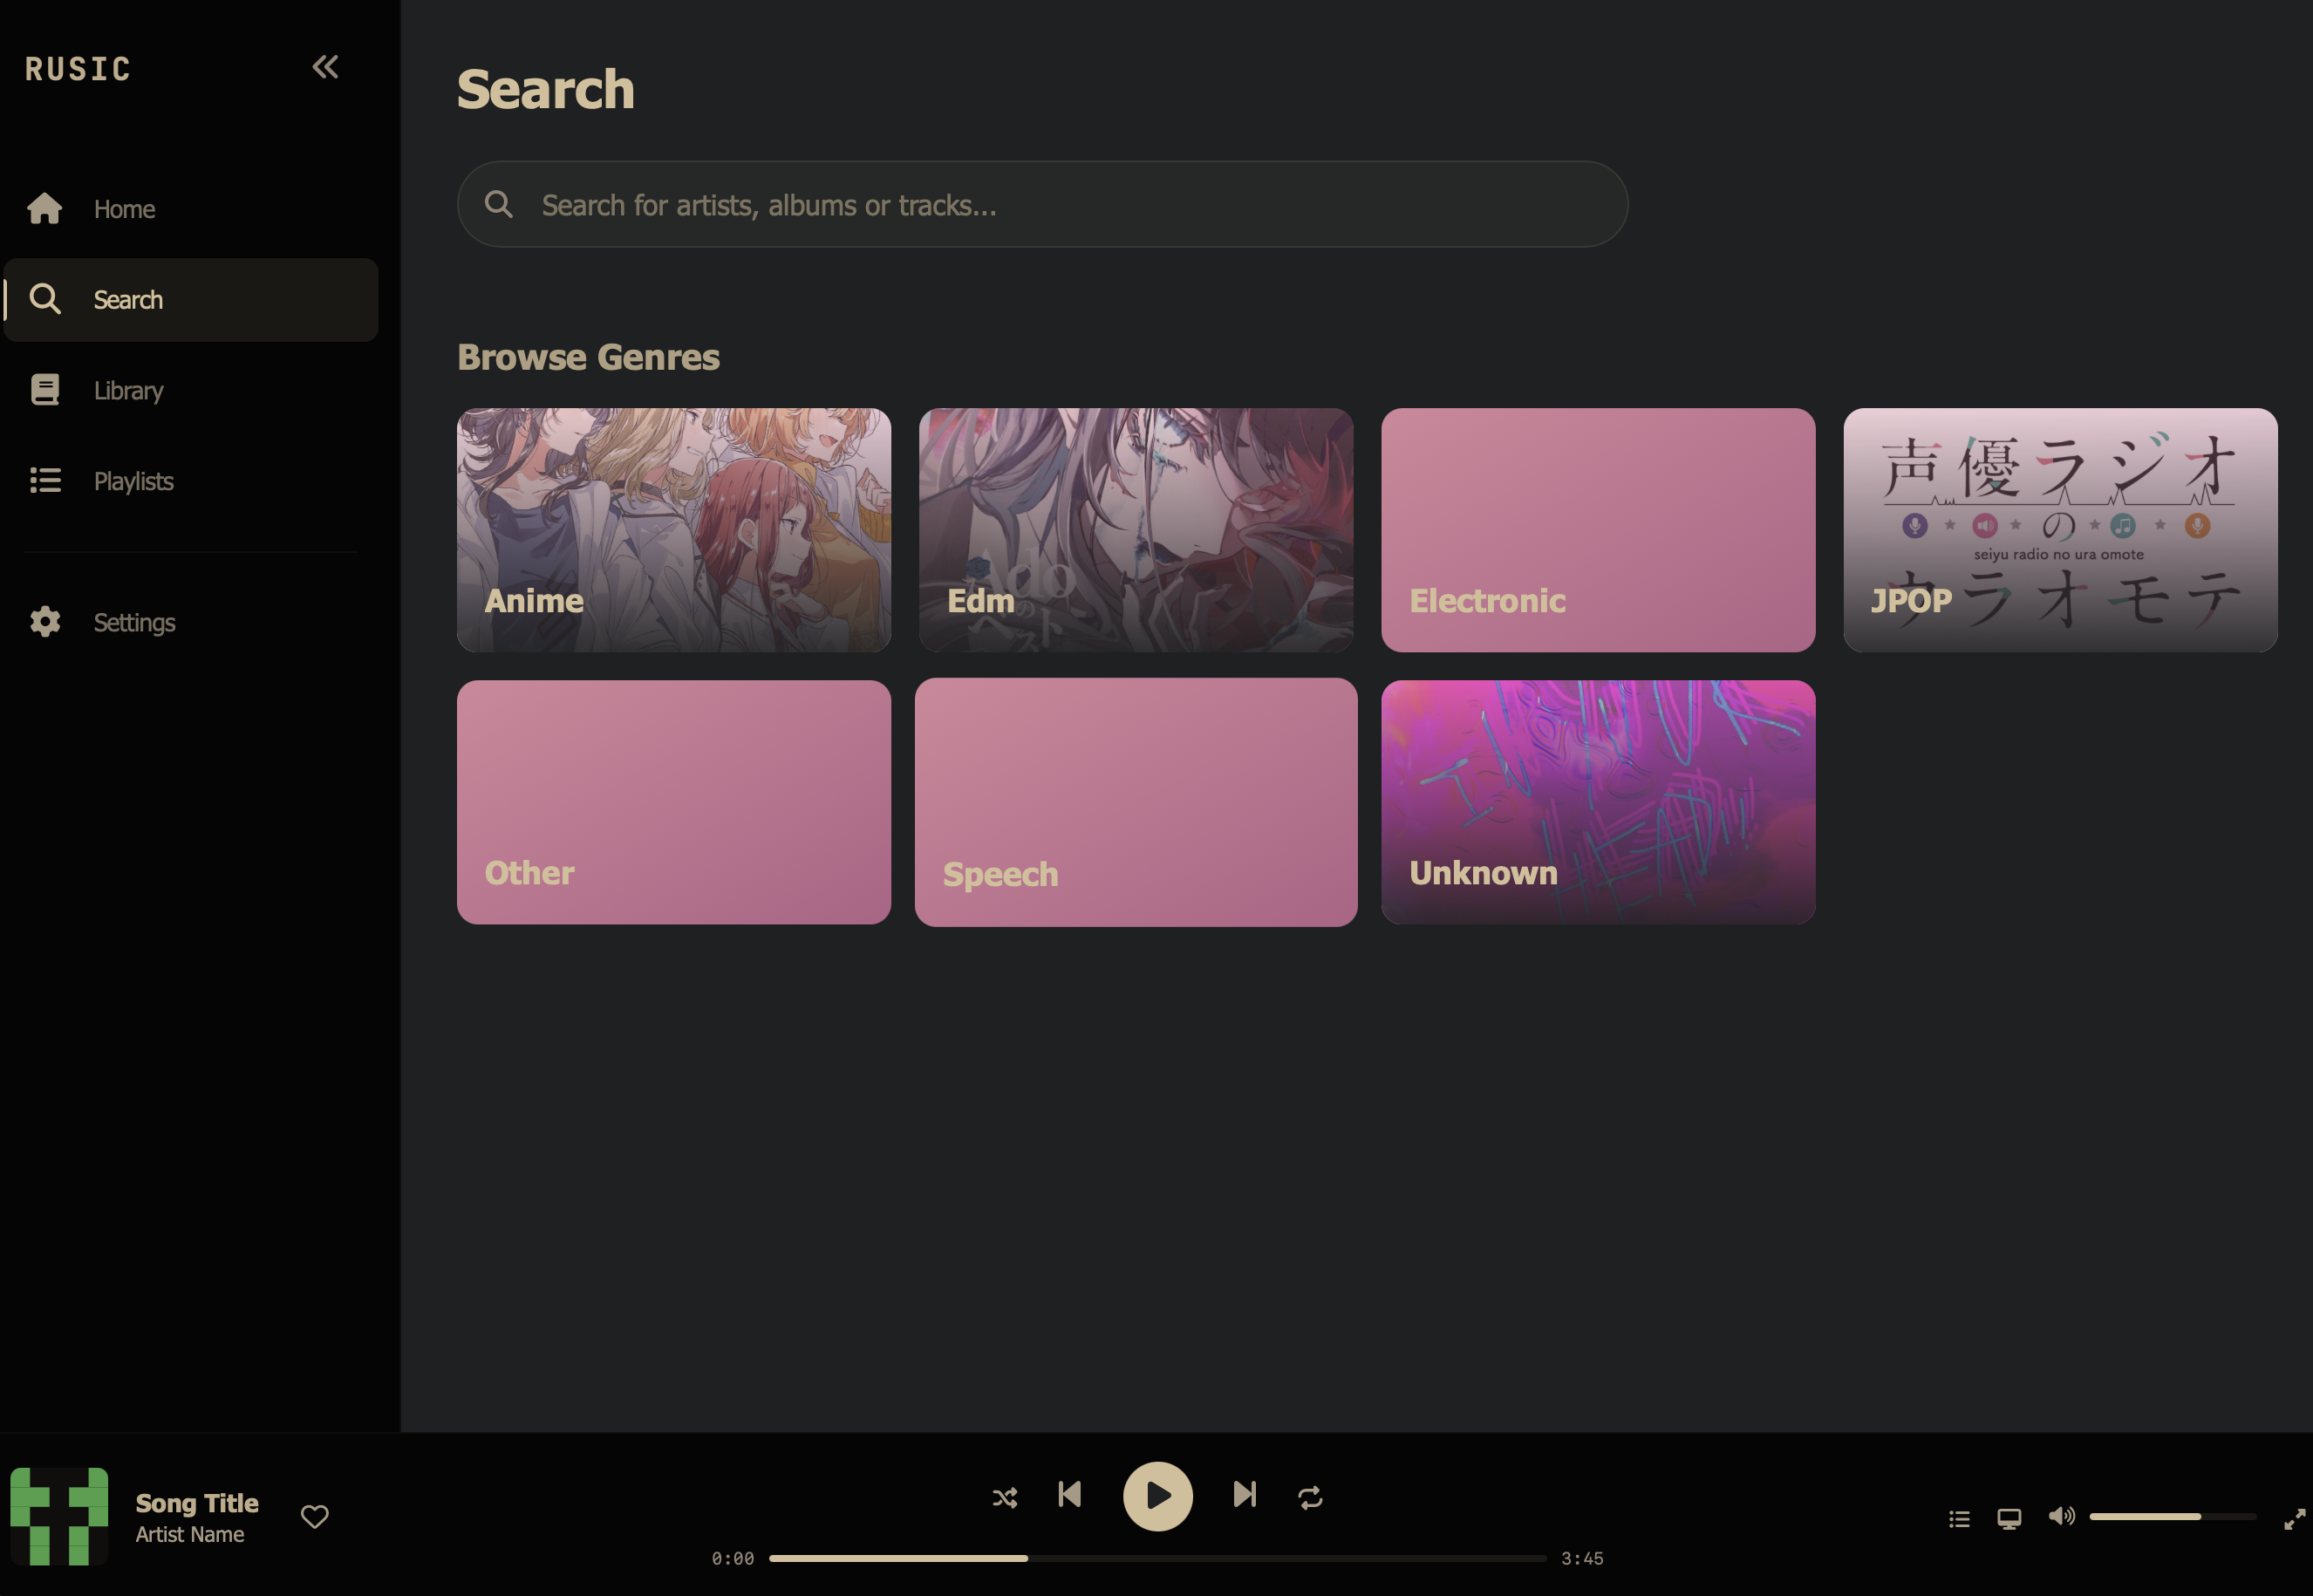Image resolution: width=2313 pixels, height=1596 pixels.
Task: Open Settings gear item
Action: [x=134, y=622]
